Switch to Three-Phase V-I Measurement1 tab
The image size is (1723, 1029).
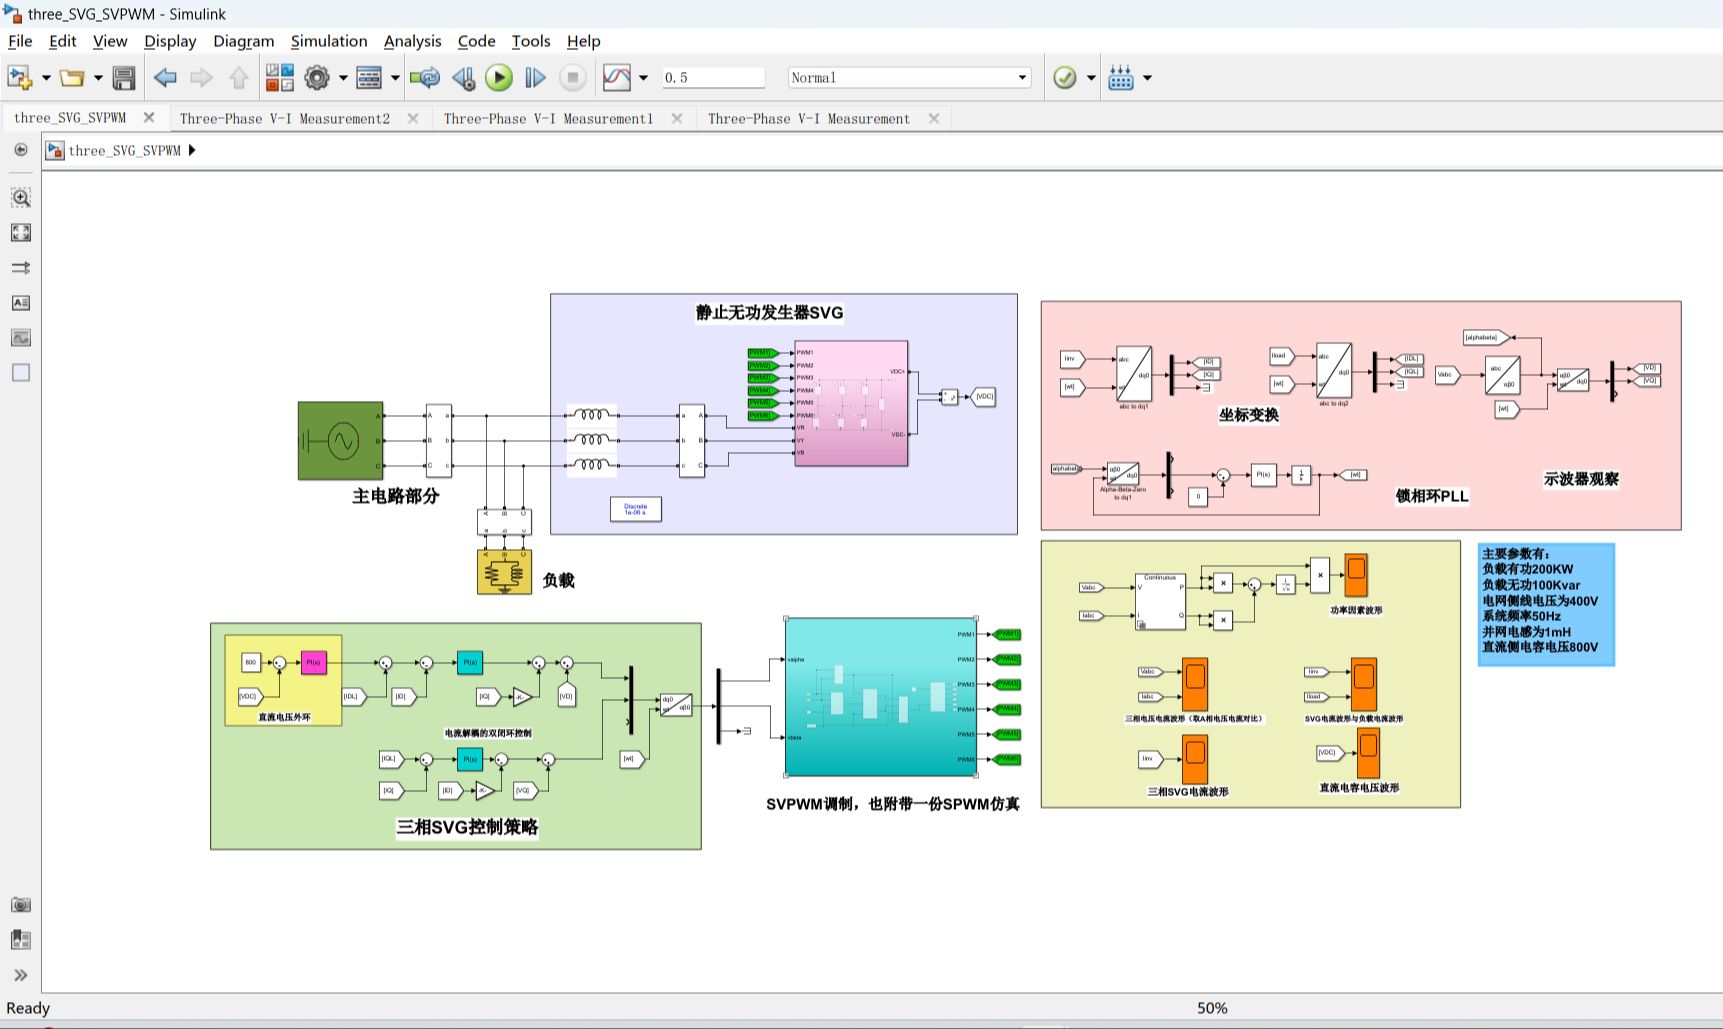548,118
